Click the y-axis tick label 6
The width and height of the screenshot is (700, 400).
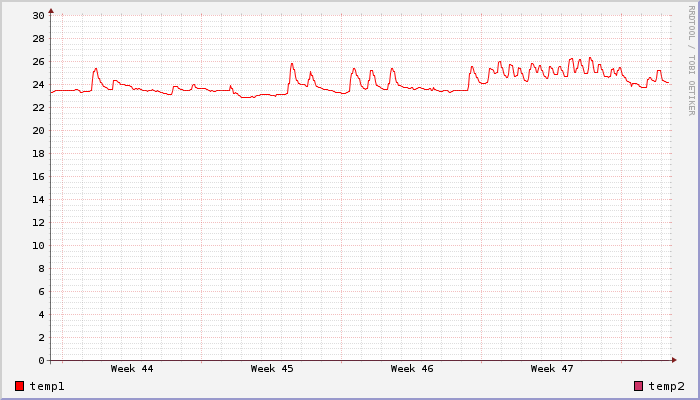pos(41,292)
